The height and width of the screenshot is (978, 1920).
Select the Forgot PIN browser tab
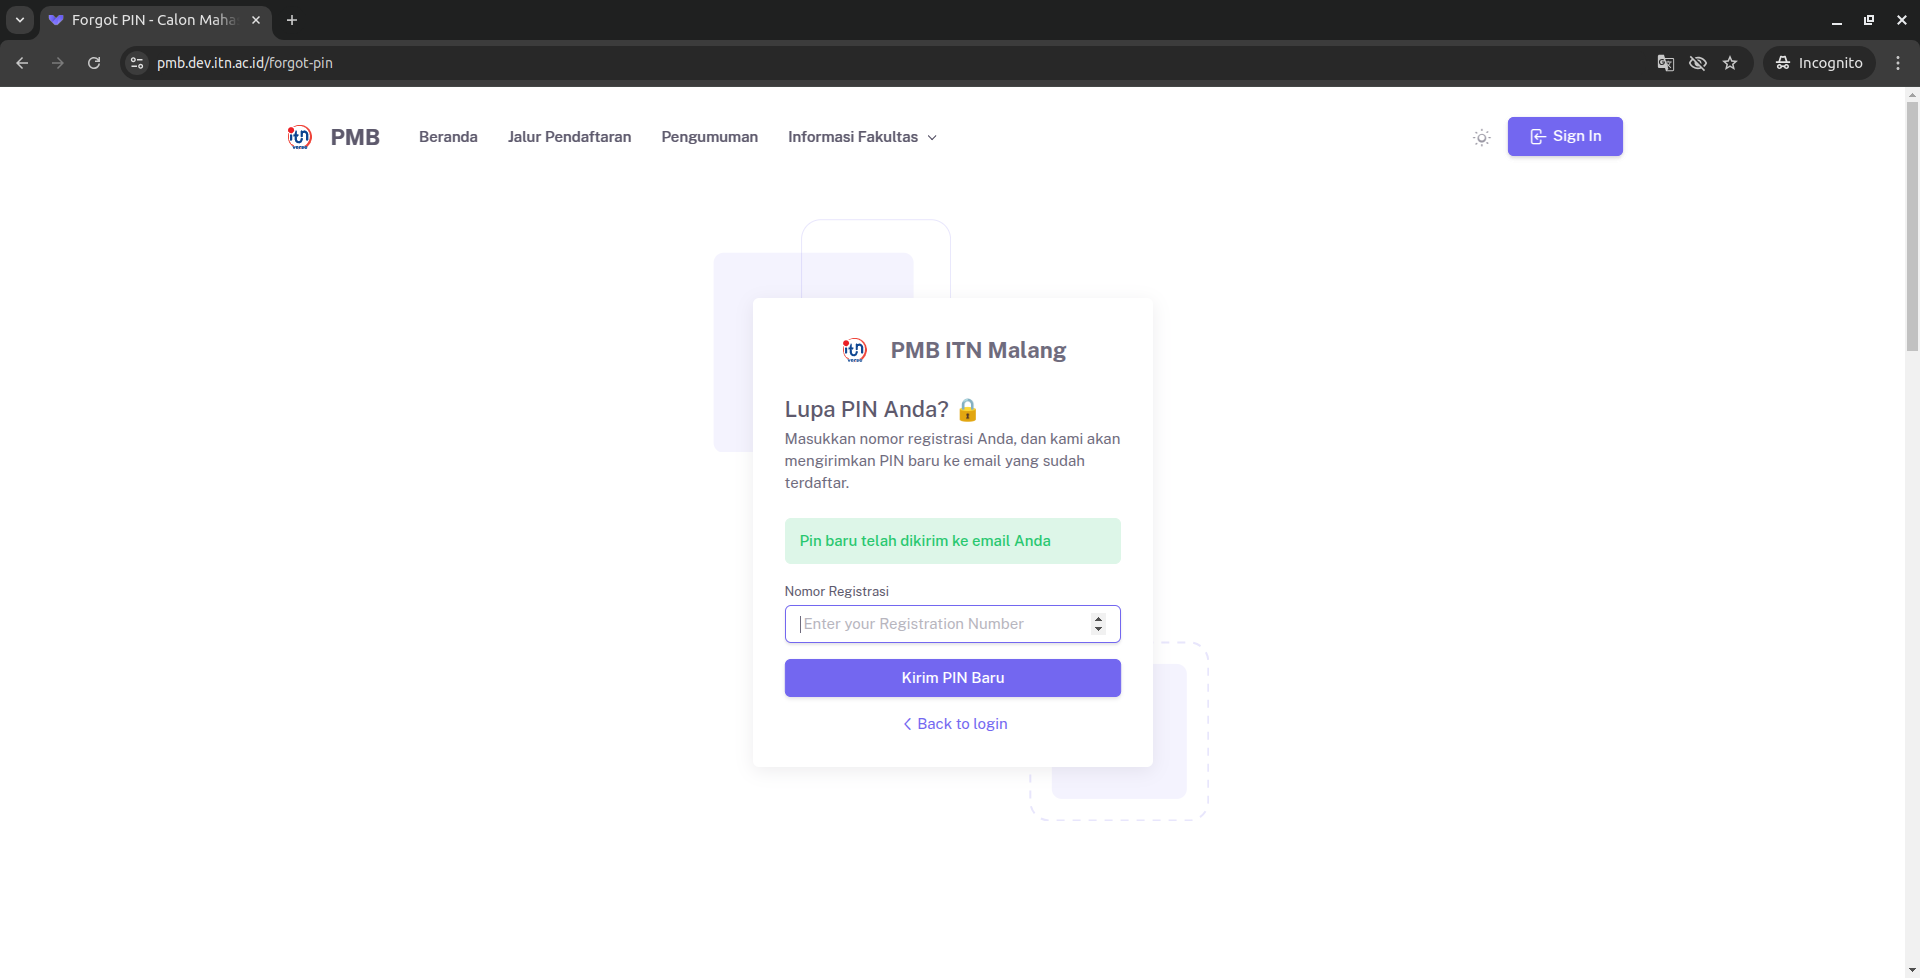tap(155, 20)
